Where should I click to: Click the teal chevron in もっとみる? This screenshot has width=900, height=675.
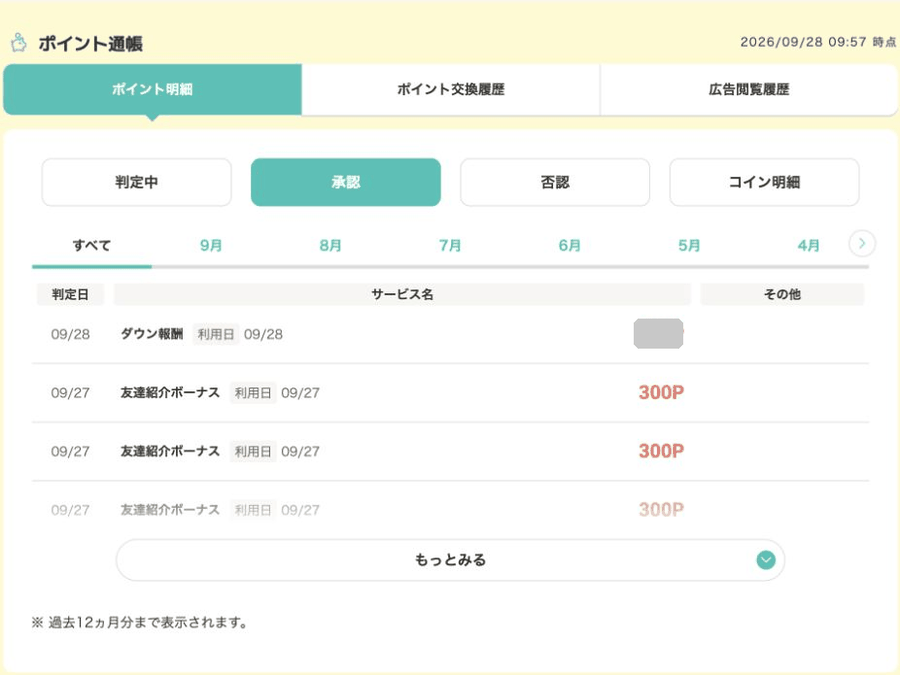[766, 560]
